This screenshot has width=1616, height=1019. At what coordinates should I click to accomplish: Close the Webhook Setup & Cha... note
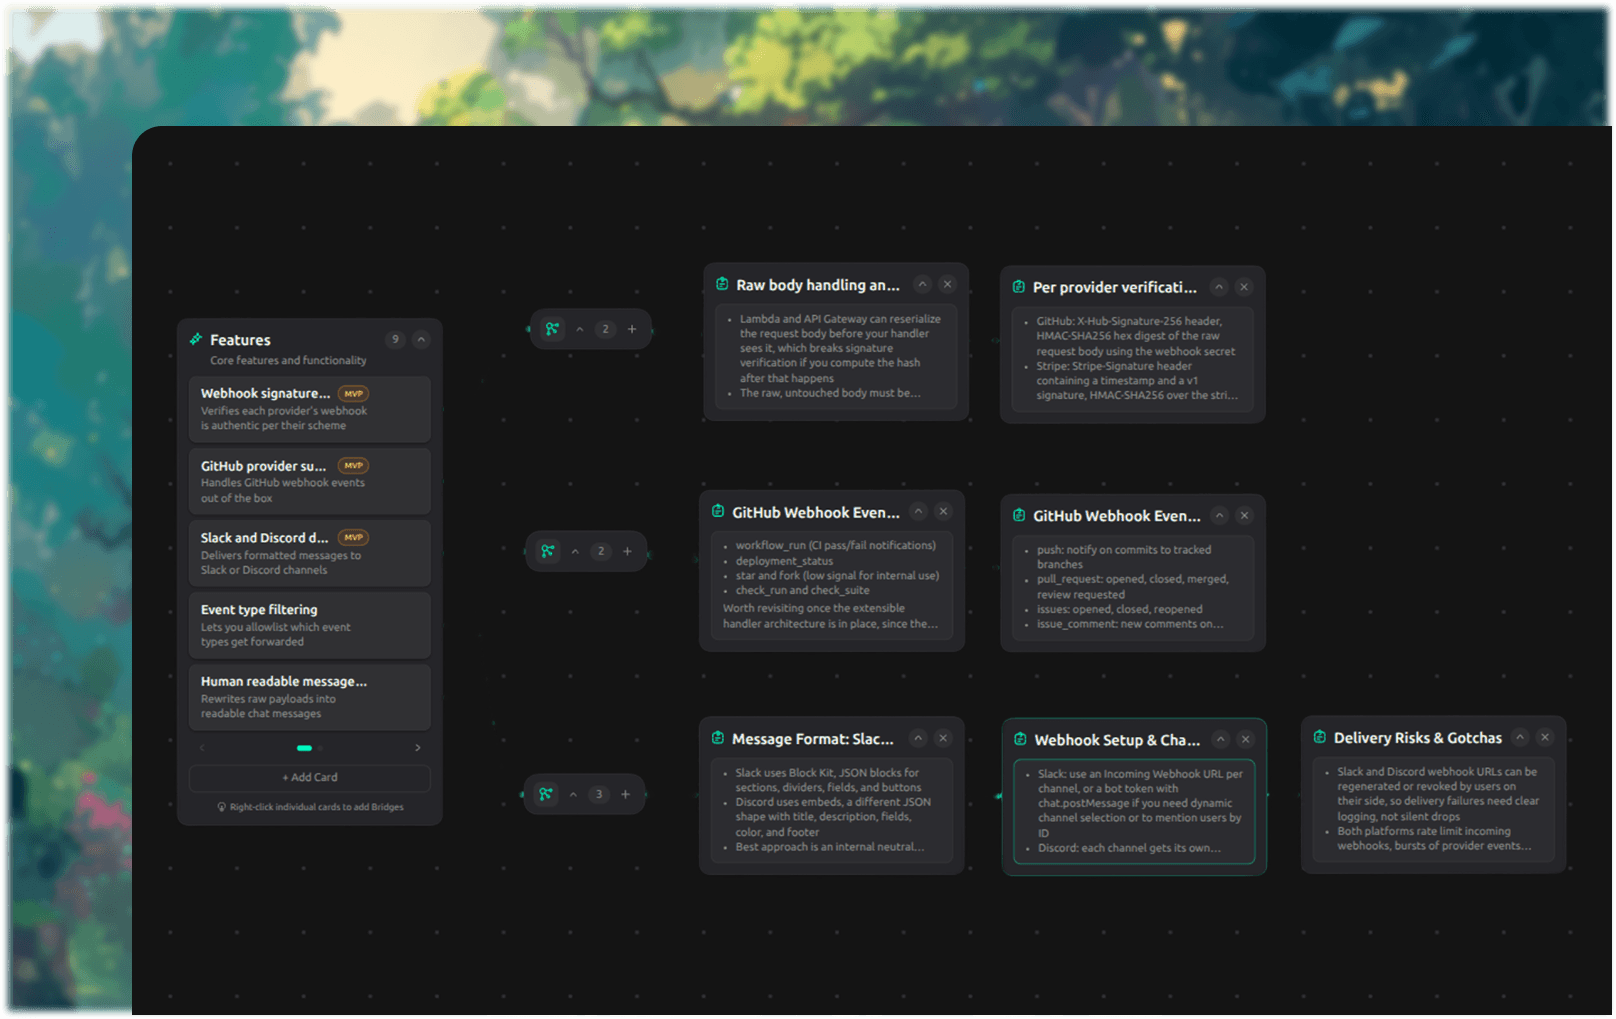click(1246, 739)
